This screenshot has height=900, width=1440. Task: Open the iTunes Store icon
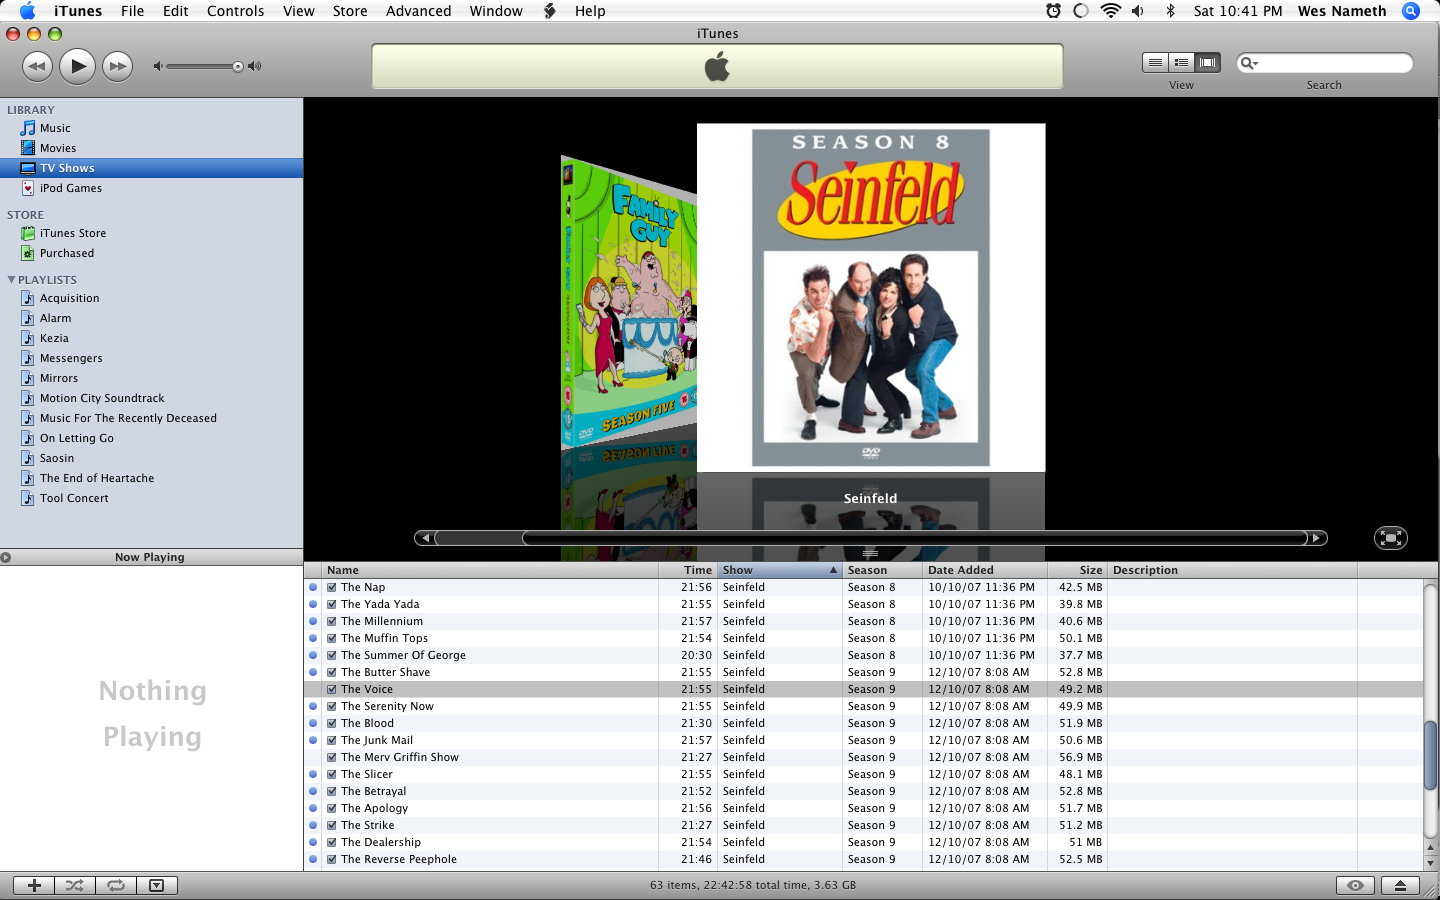[x=28, y=233]
